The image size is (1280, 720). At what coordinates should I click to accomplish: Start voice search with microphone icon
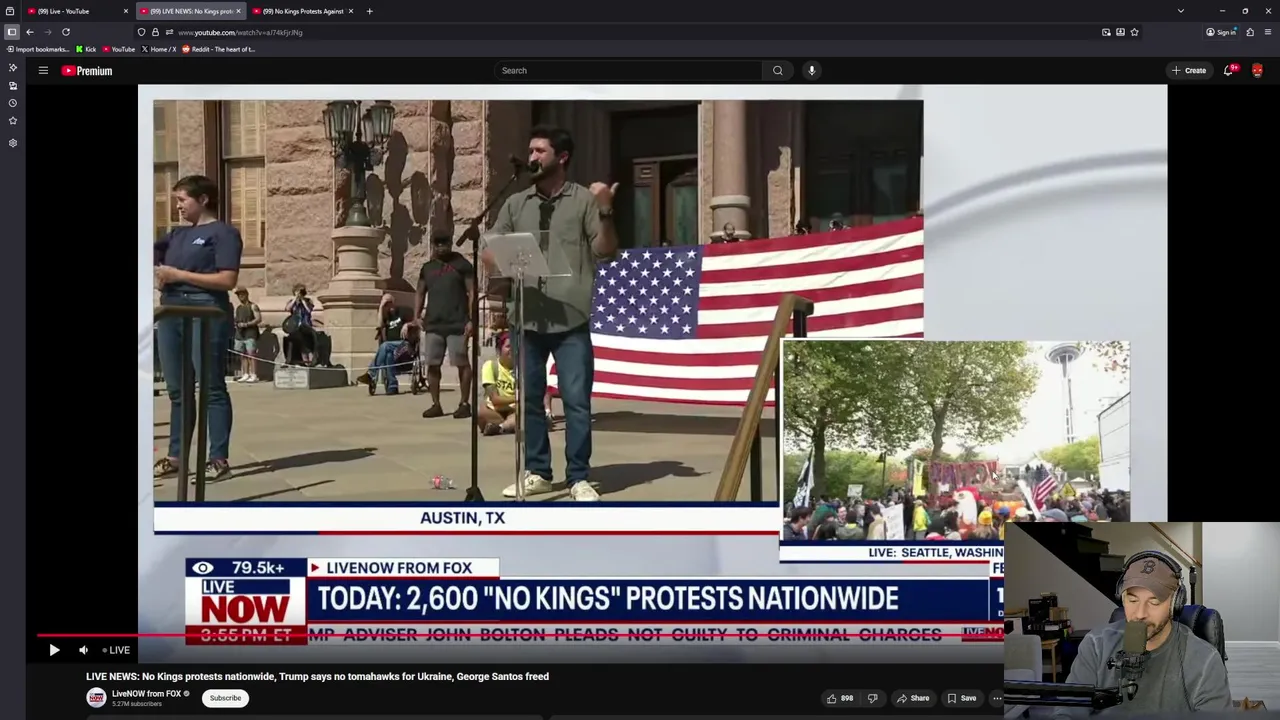(811, 70)
